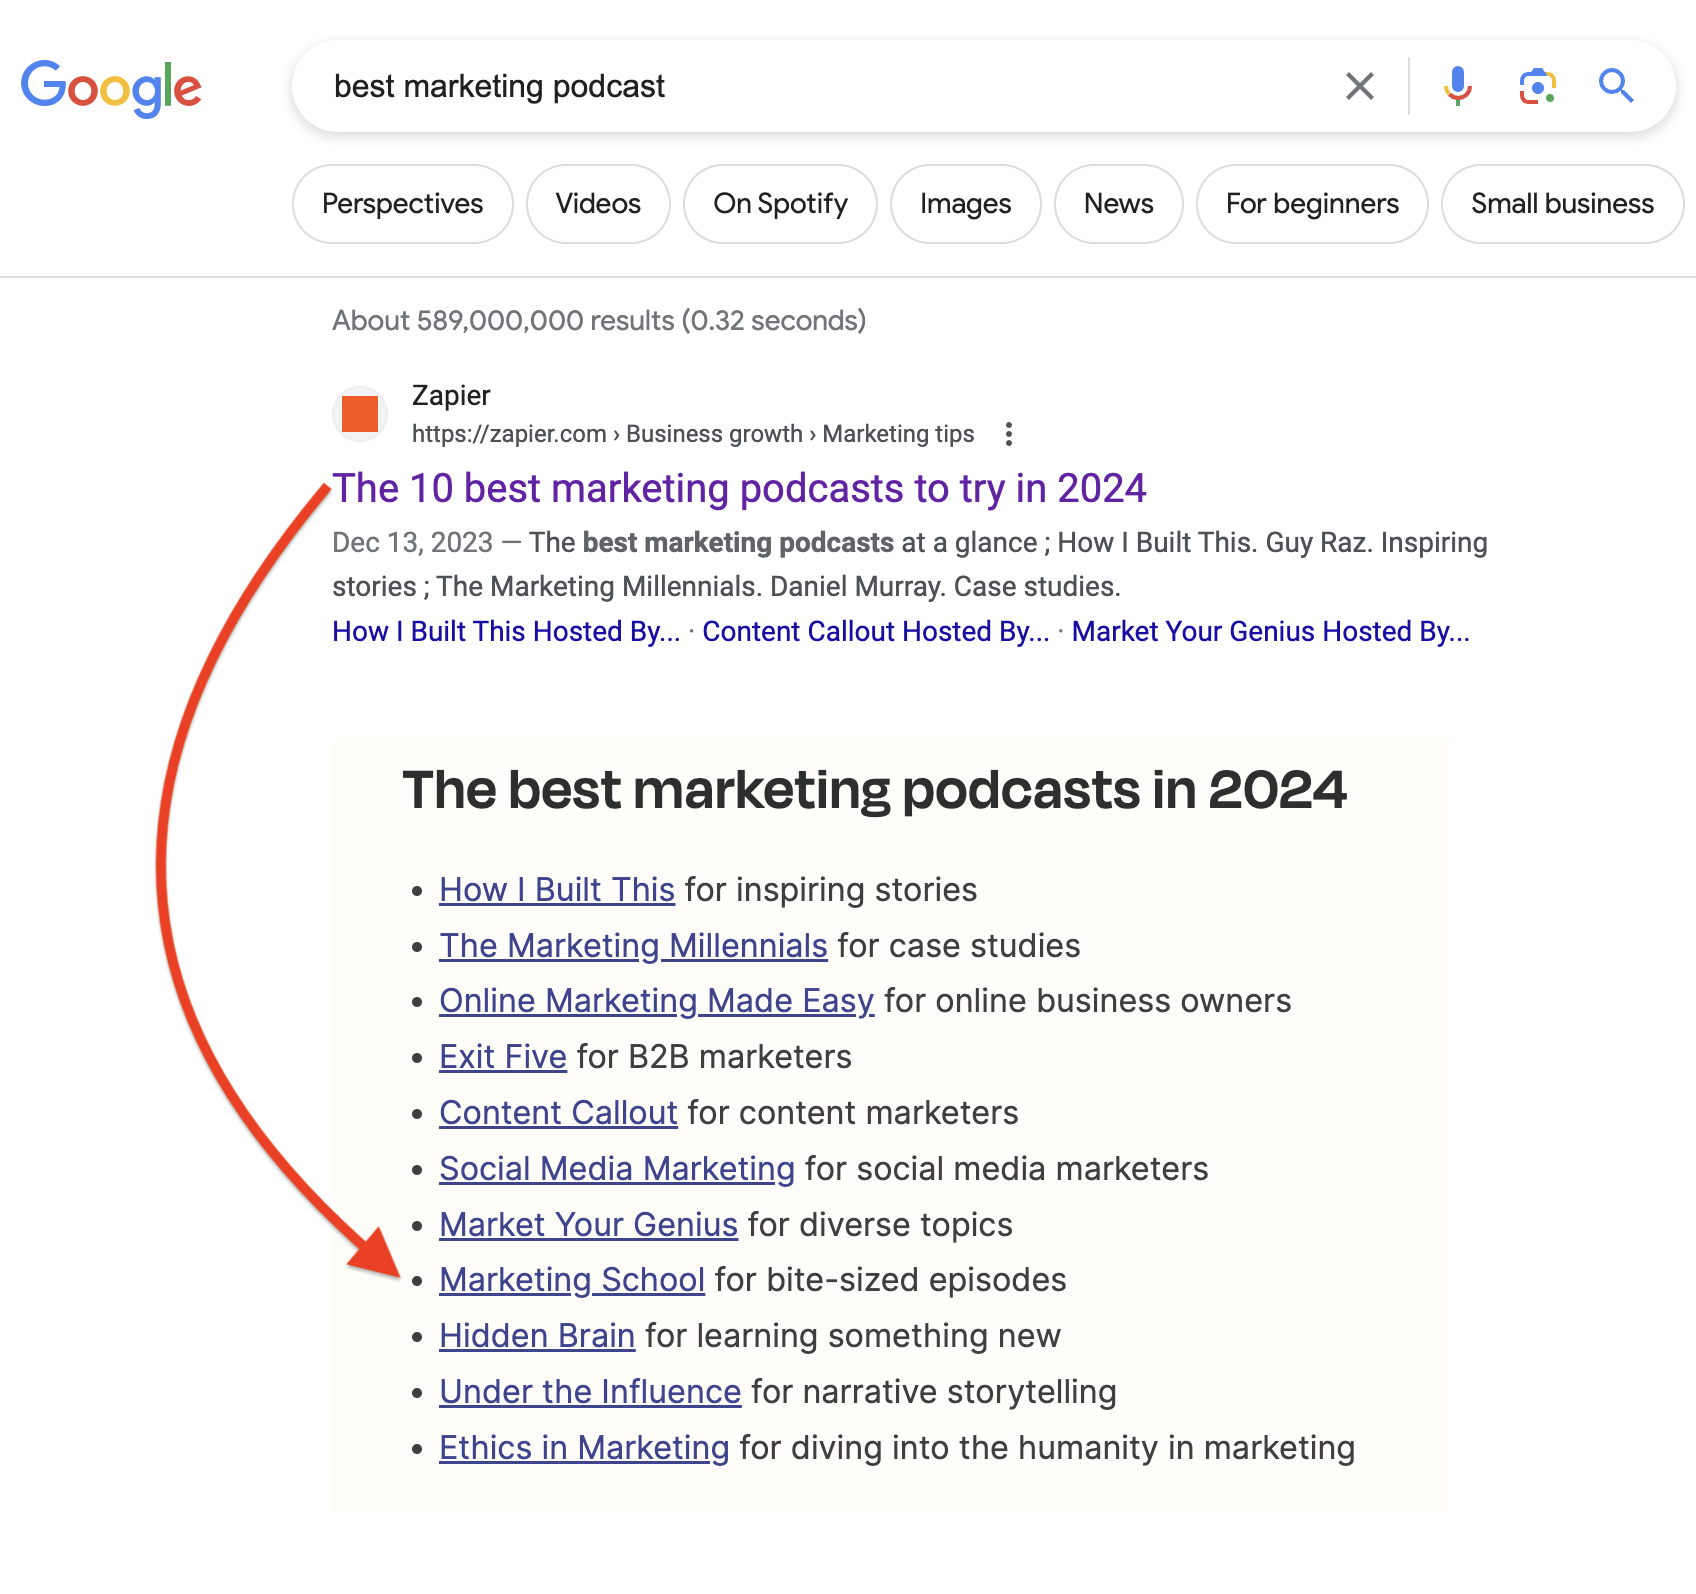Click the zapier.com breadcrumb URL
The height and width of the screenshot is (1594, 1696).
coord(693,434)
